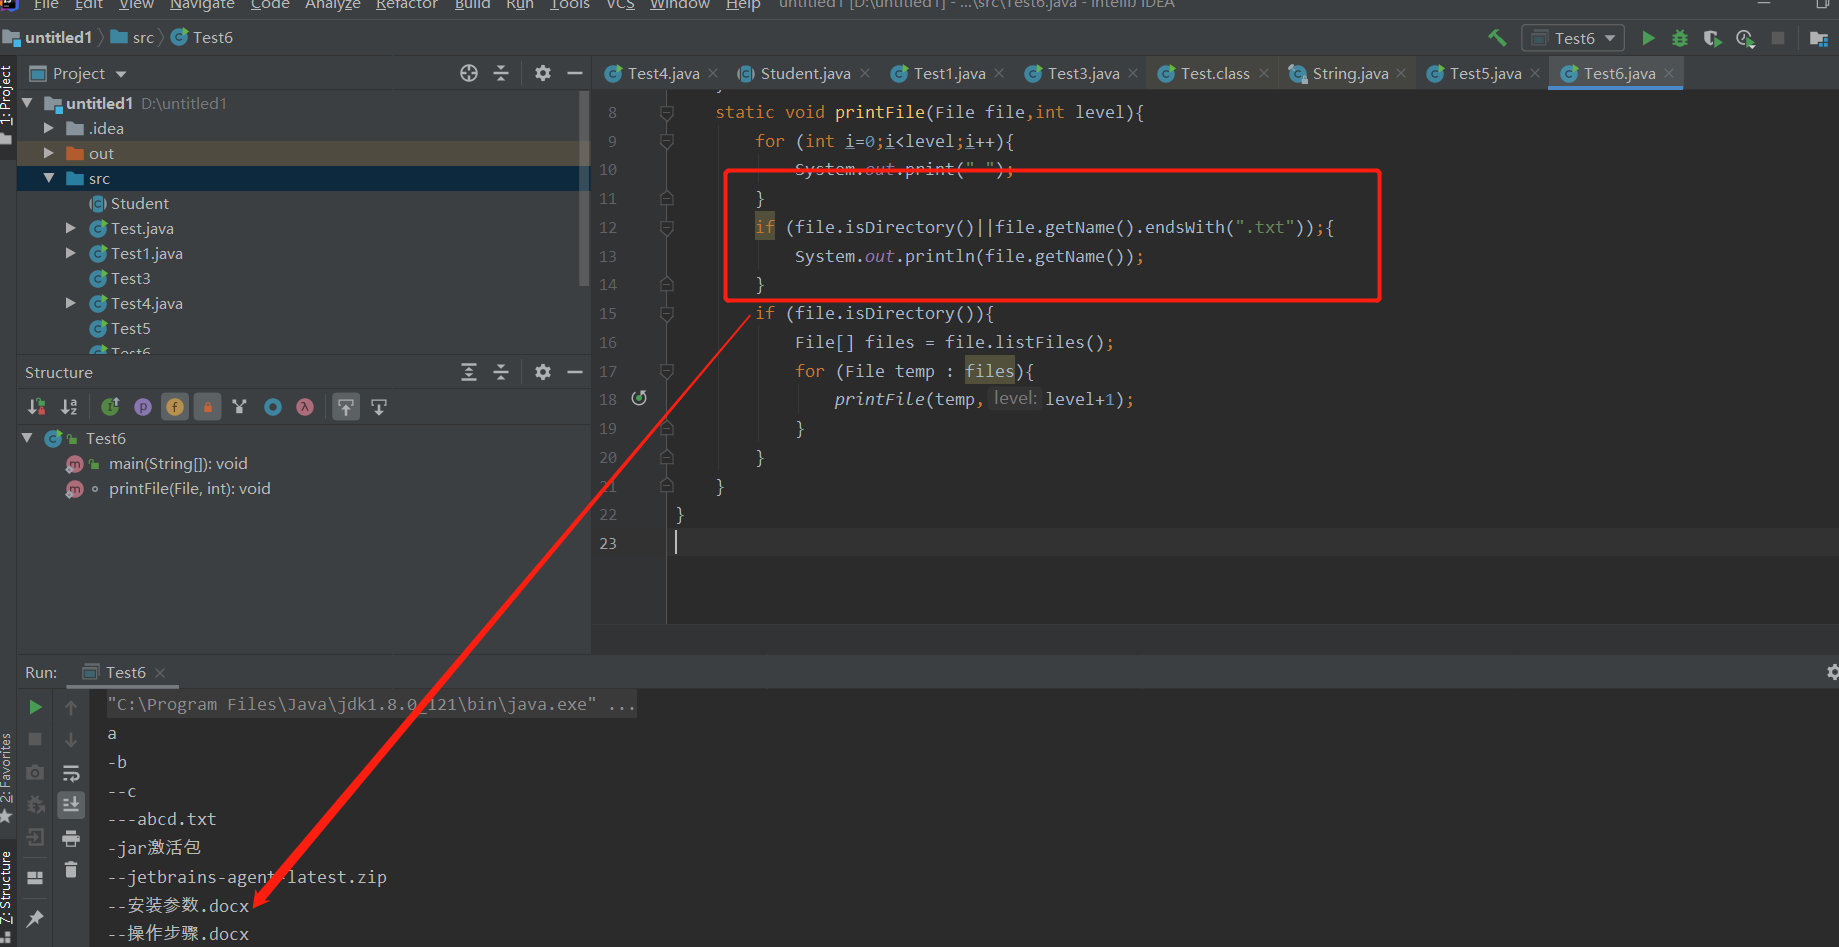
Task: Click the stop button in Run panel
Action: [x=35, y=739]
